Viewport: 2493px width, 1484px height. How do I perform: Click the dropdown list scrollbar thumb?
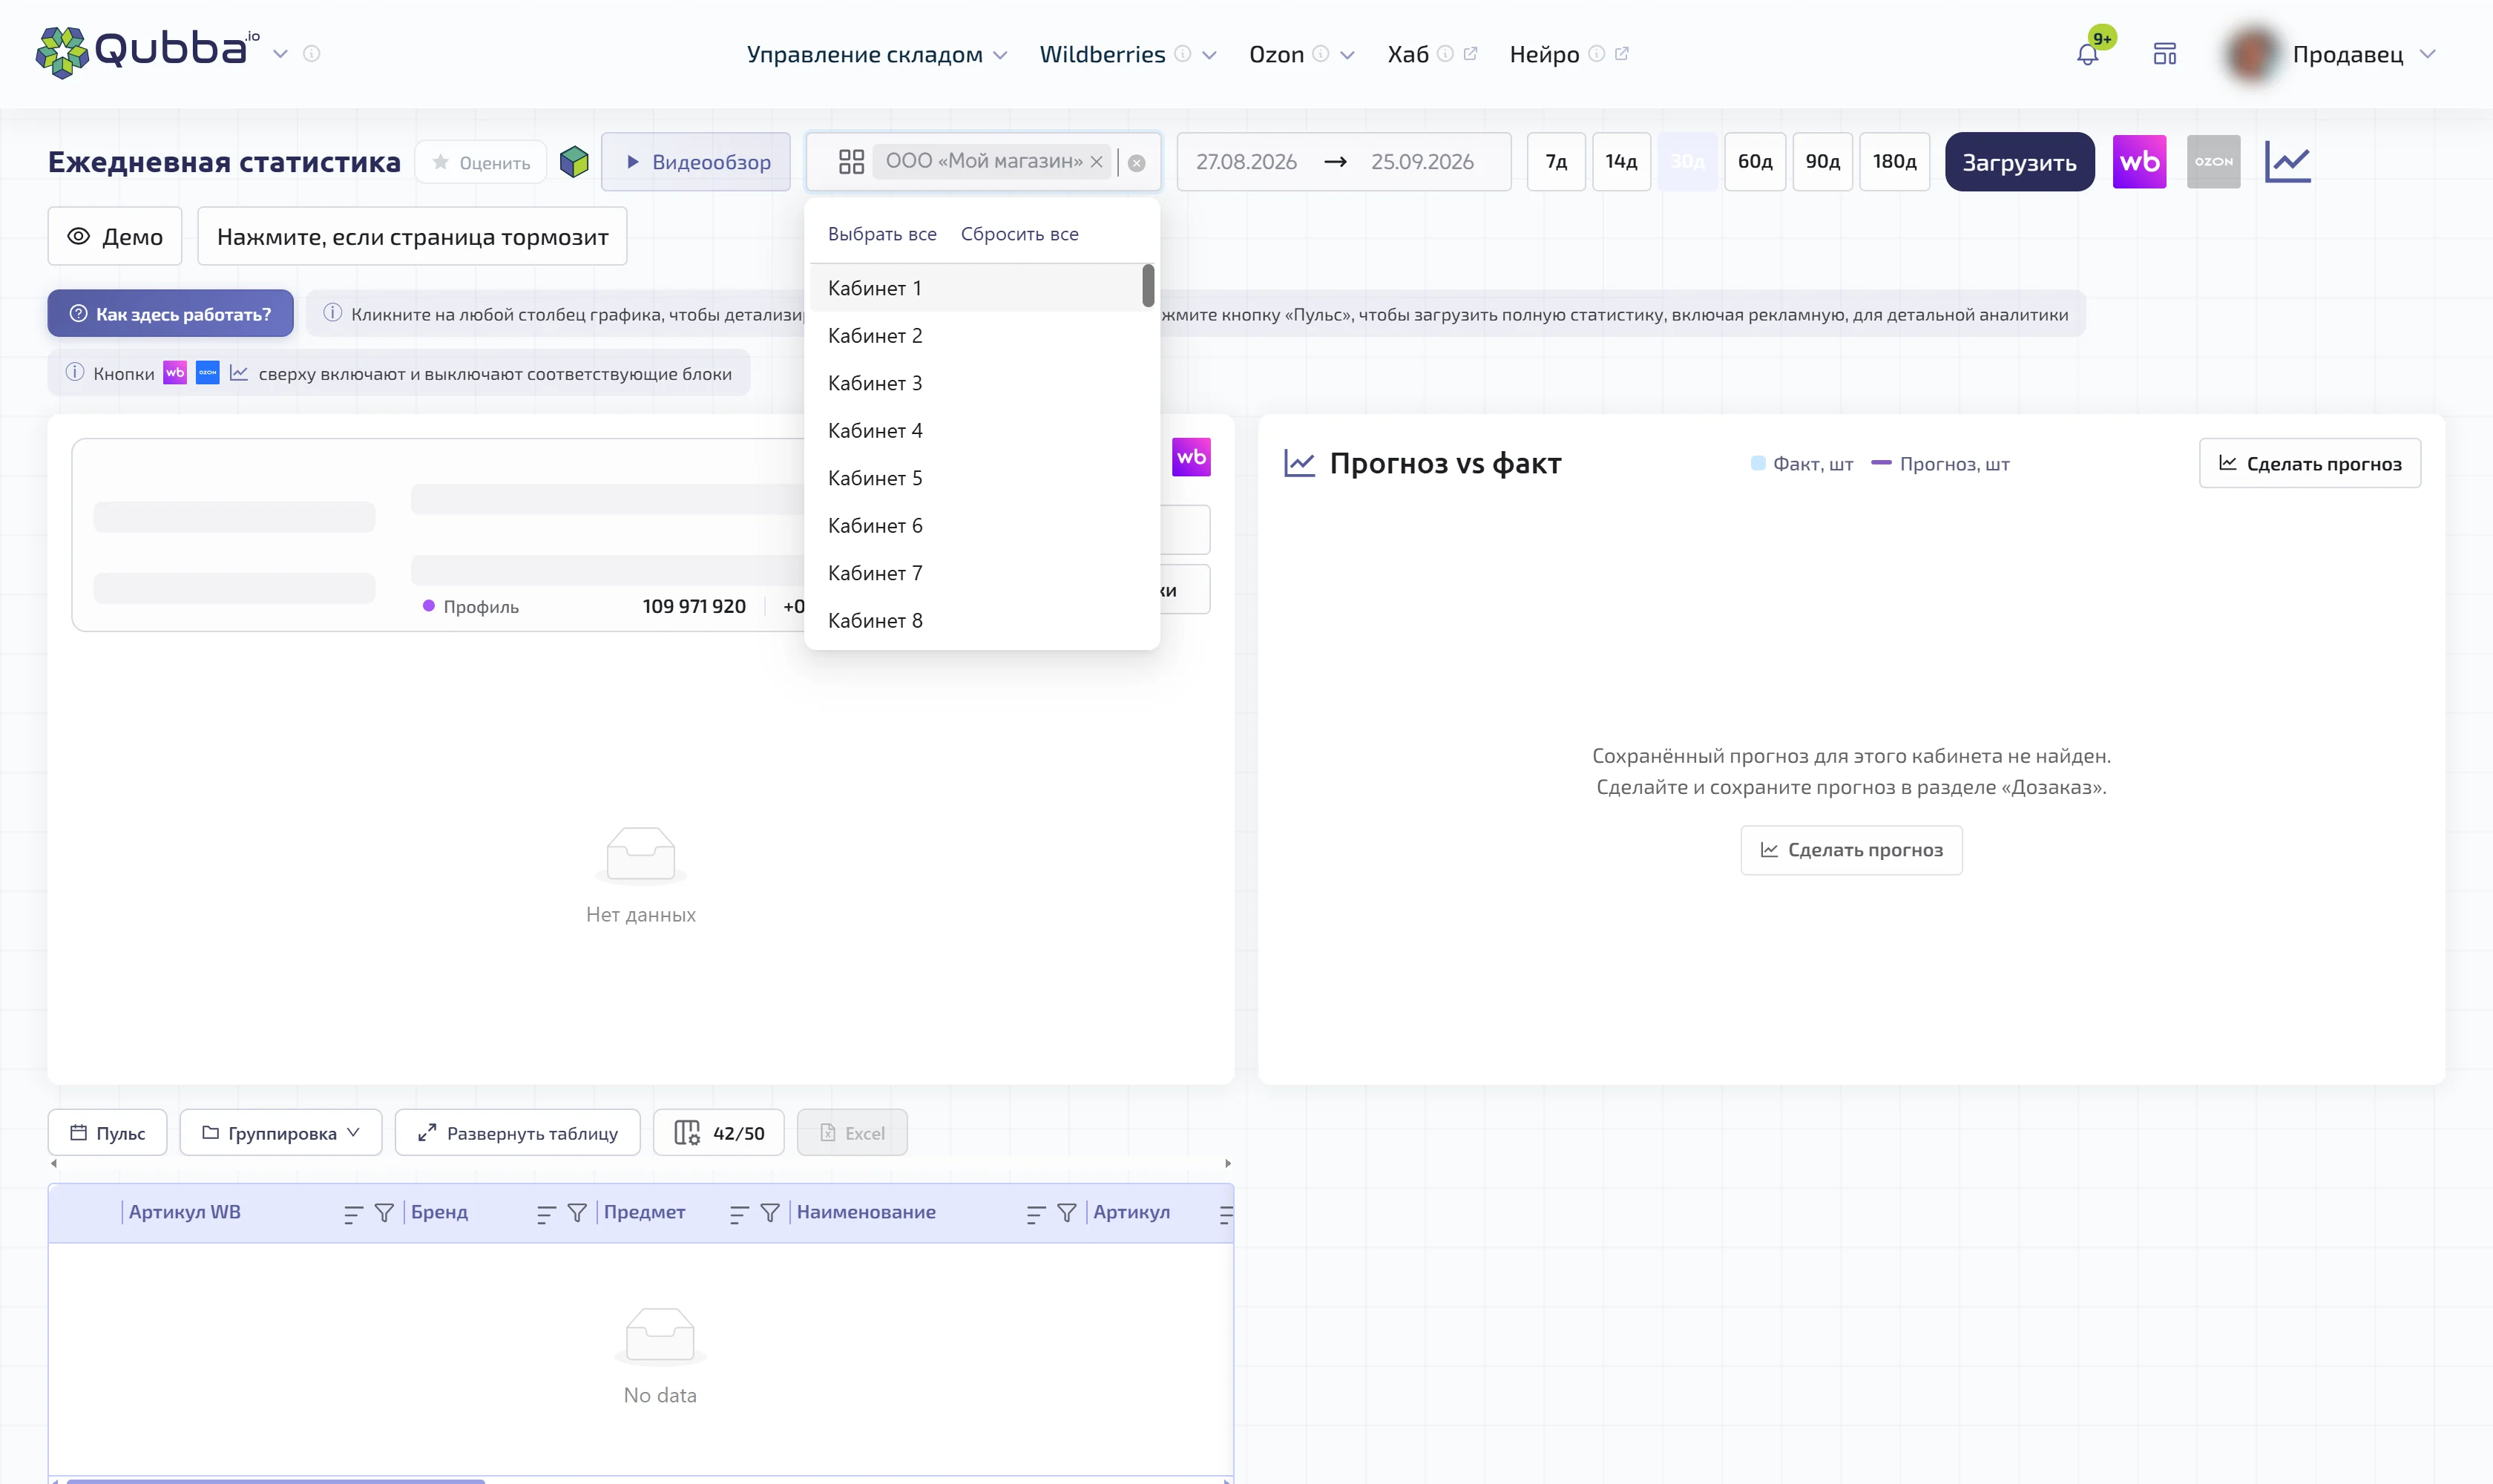tap(1148, 286)
